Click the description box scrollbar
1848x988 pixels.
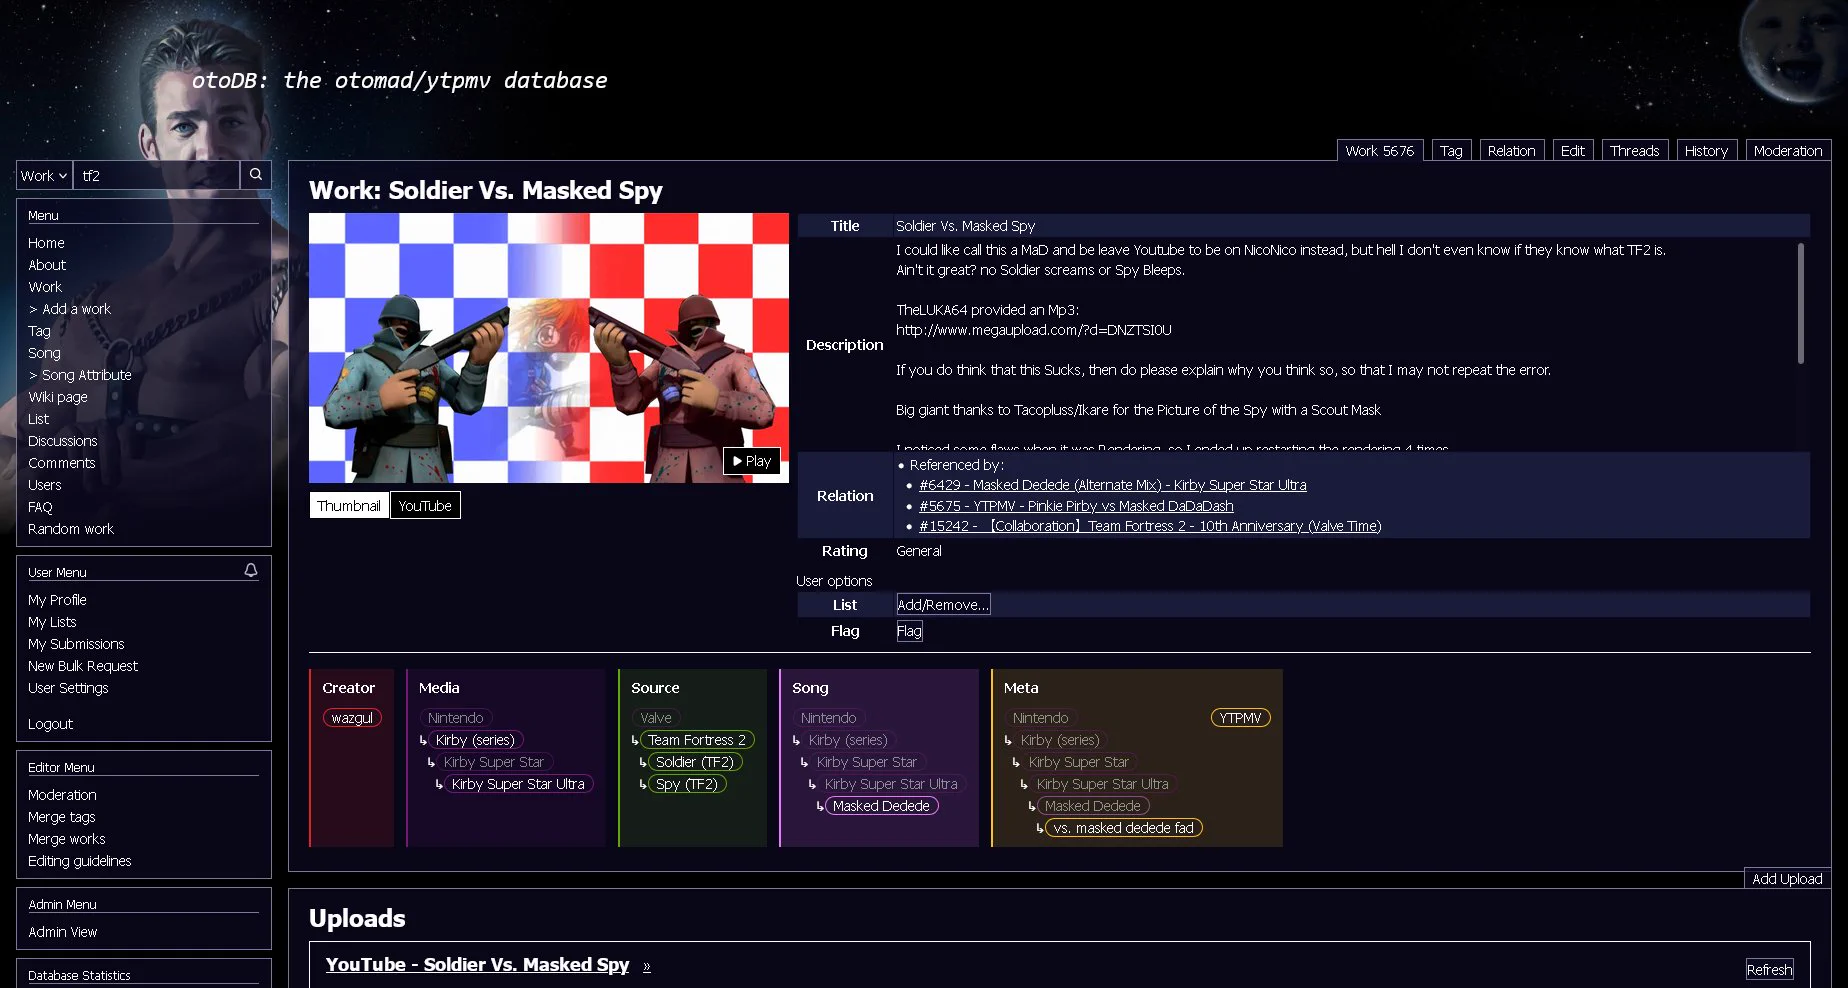(x=1800, y=303)
